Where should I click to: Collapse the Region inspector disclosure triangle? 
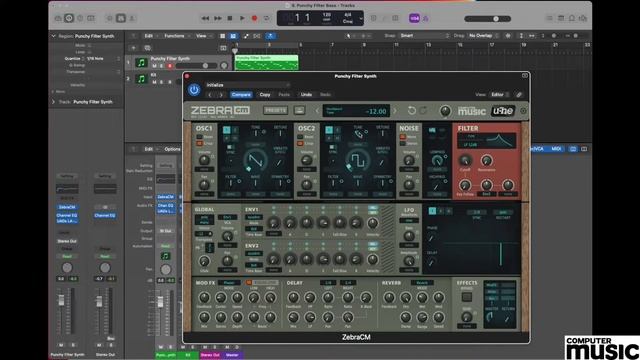[53, 36]
